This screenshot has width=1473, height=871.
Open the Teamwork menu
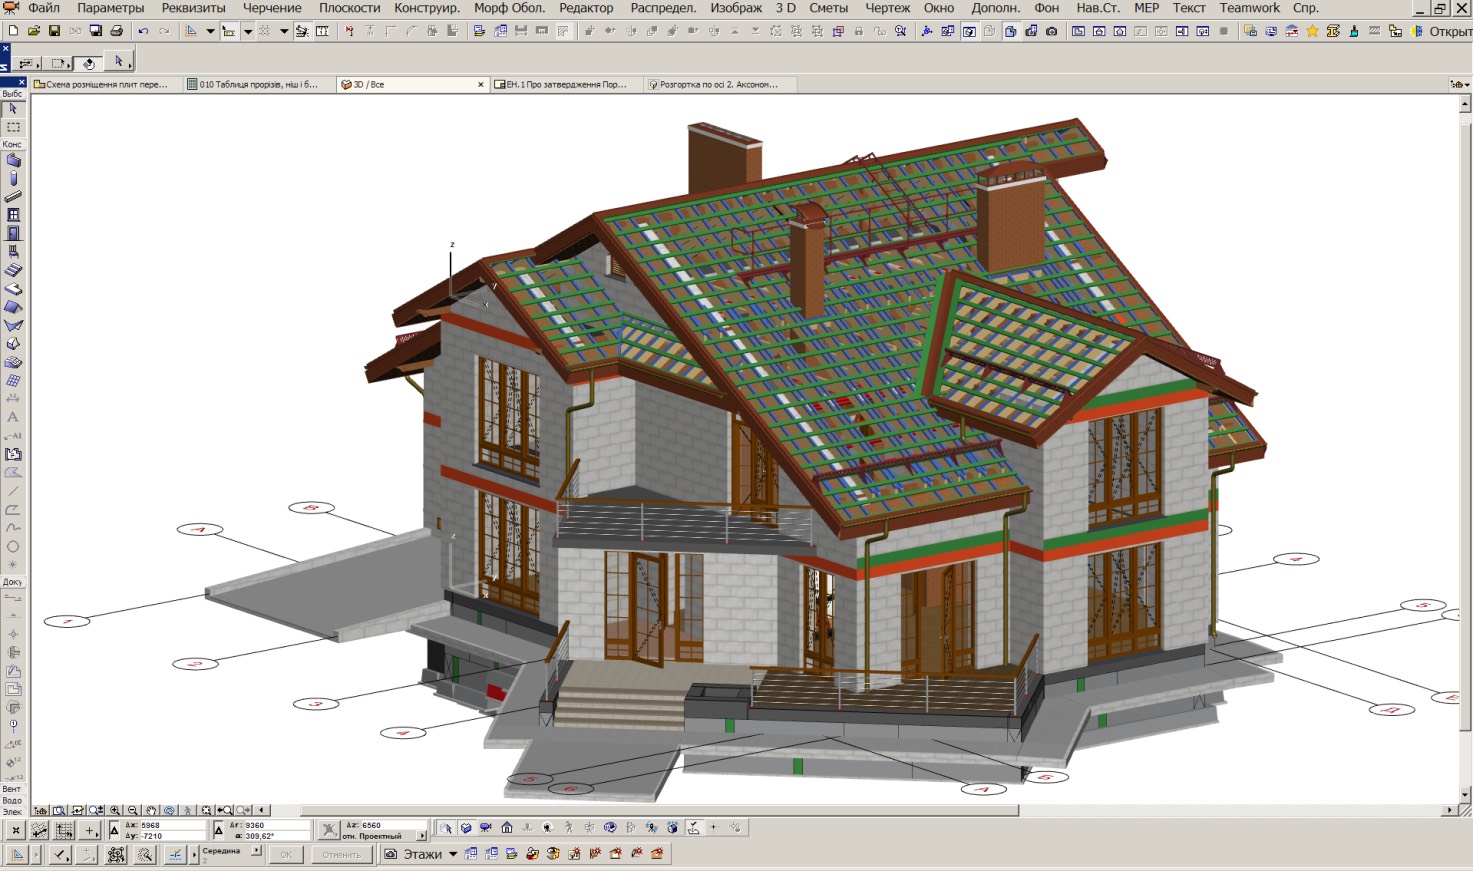coord(1249,8)
